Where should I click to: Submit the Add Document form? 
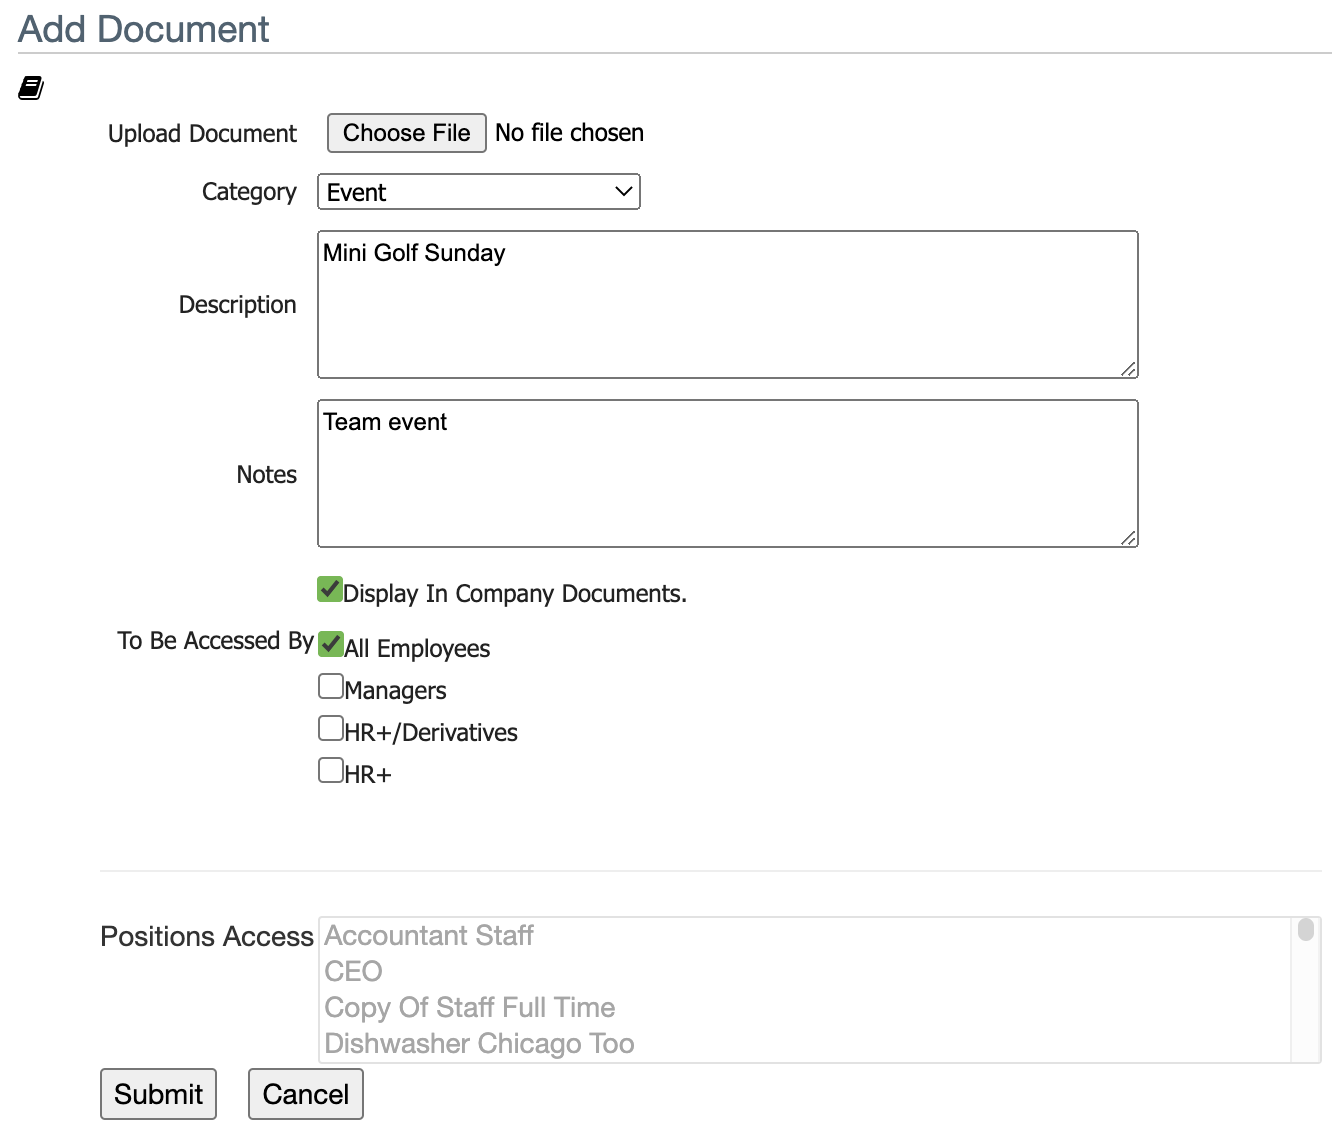click(158, 1094)
